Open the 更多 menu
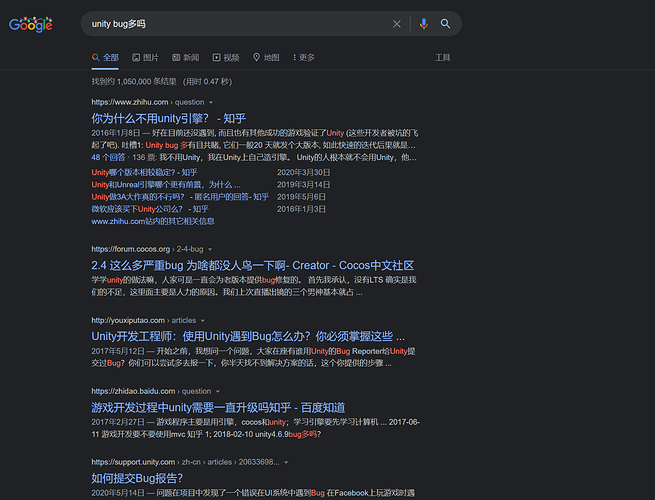This screenshot has width=655, height=500. (x=304, y=58)
